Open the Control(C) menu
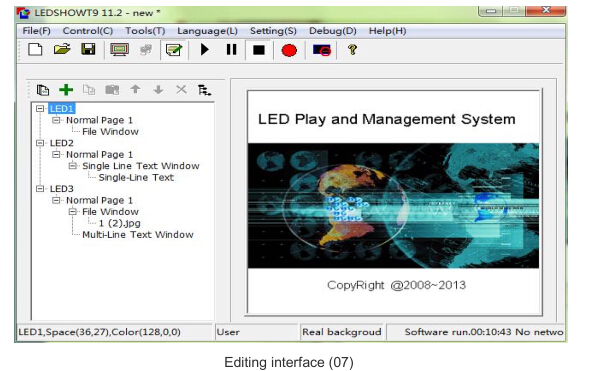The image size is (589, 371). [x=88, y=31]
